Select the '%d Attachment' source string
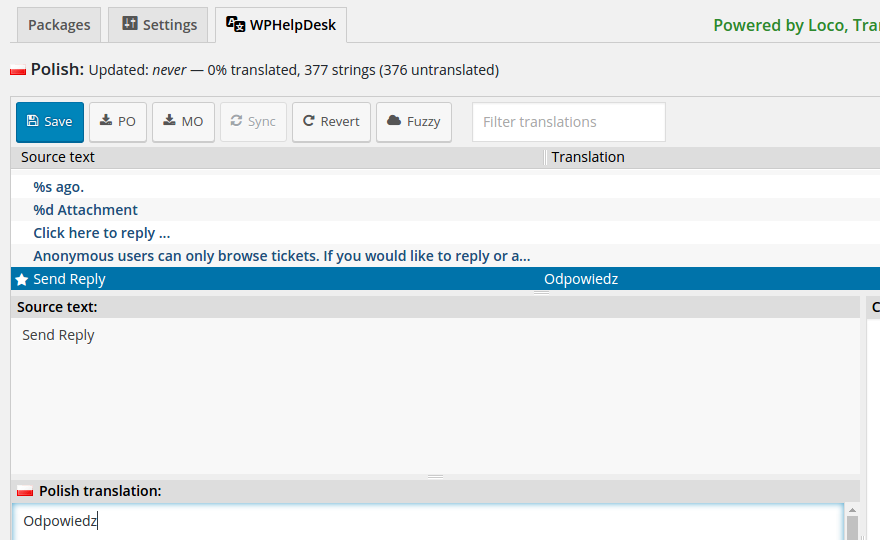This screenshot has width=880, height=540. [x=85, y=210]
